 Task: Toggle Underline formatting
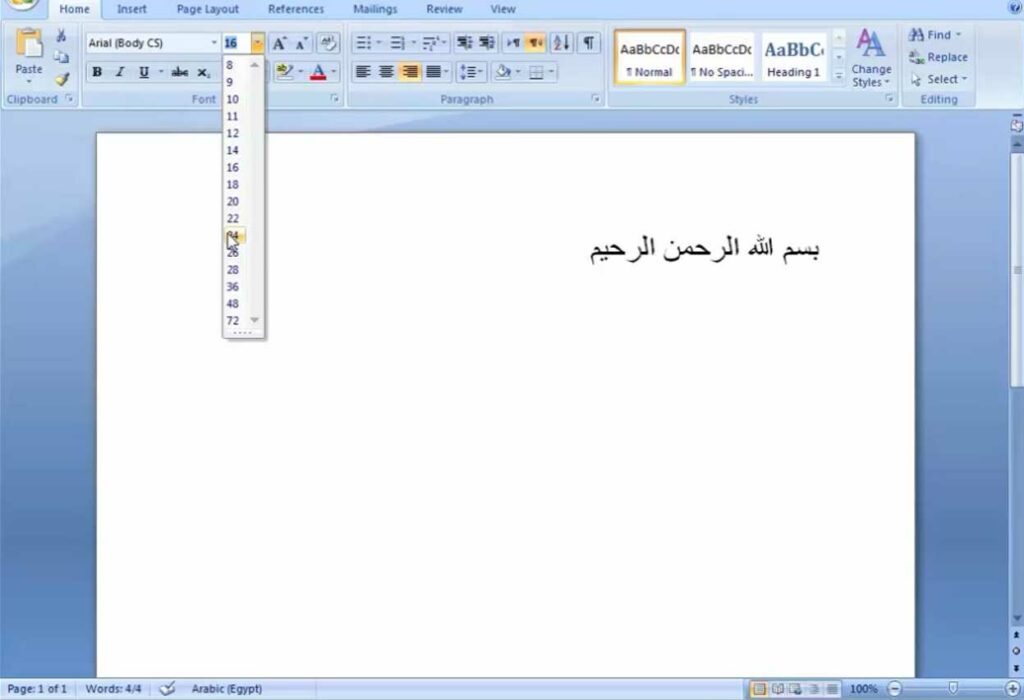[144, 72]
